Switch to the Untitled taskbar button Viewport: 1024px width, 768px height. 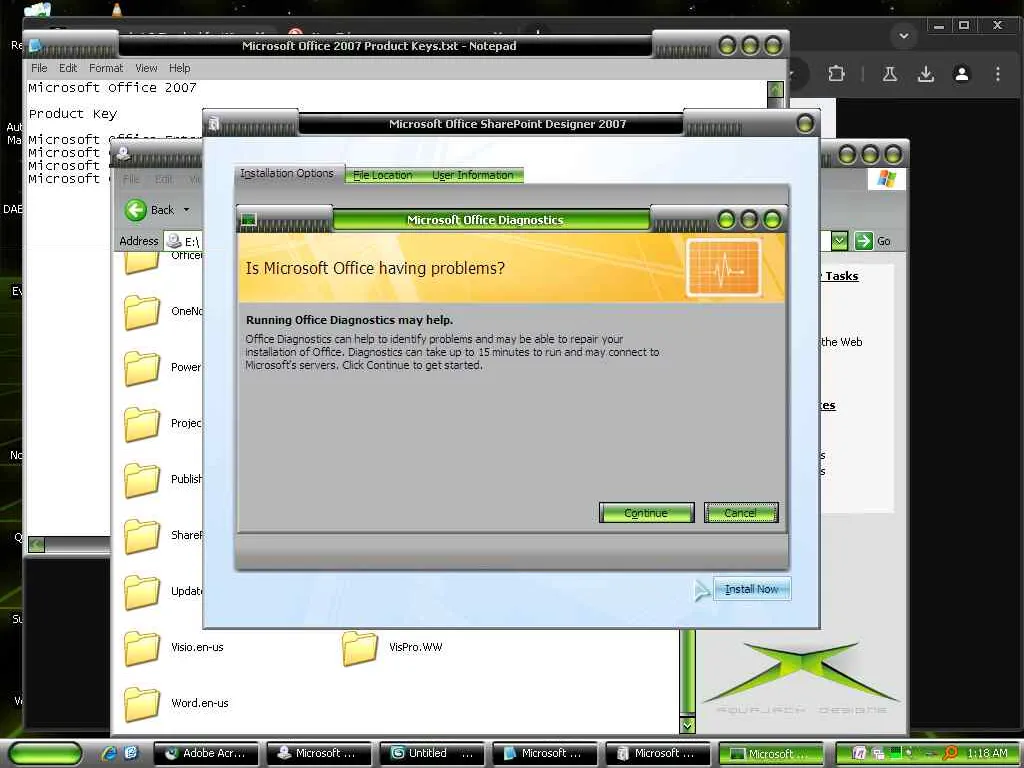(x=432, y=753)
